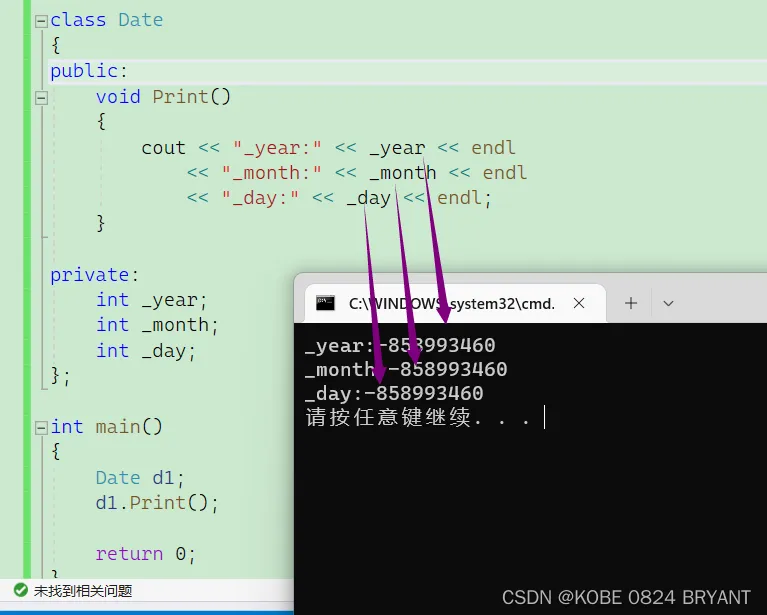
Task: Click the cmd icon on the terminal tab
Action: point(325,303)
